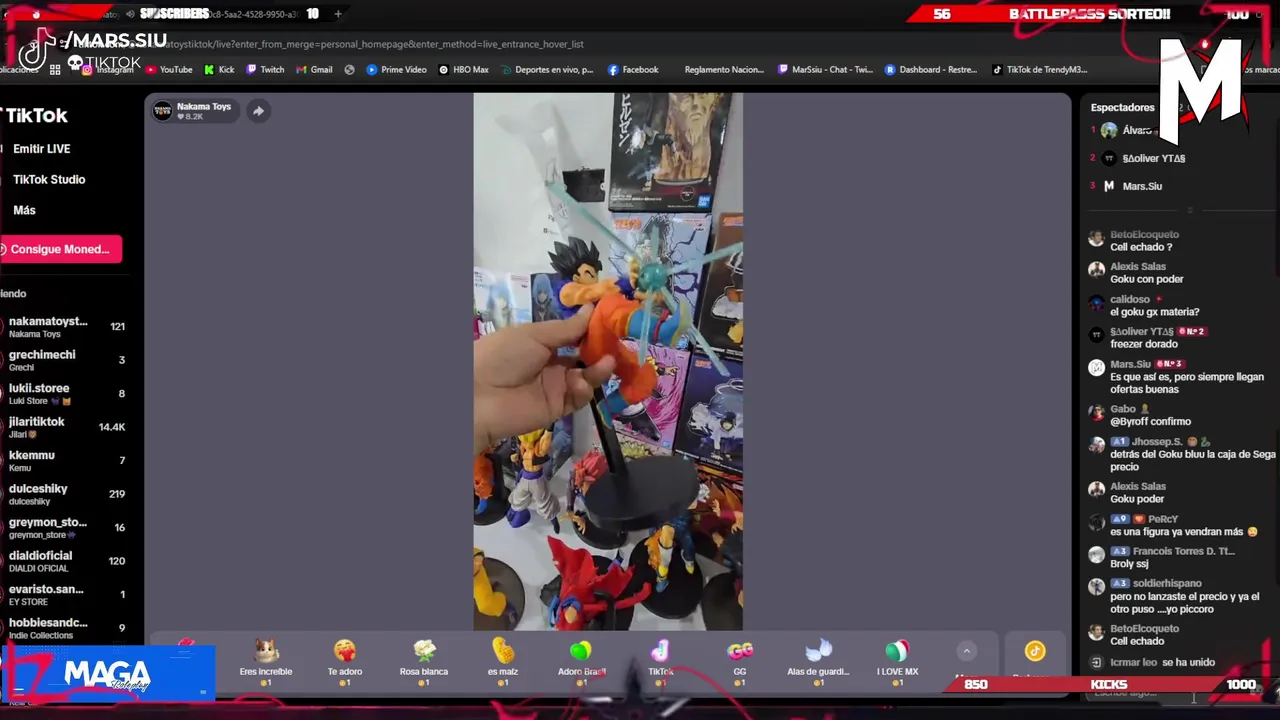Screen dimensions: 1280x720
Task: Send the Adoro Brasil gift
Action: tap(581, 662)
